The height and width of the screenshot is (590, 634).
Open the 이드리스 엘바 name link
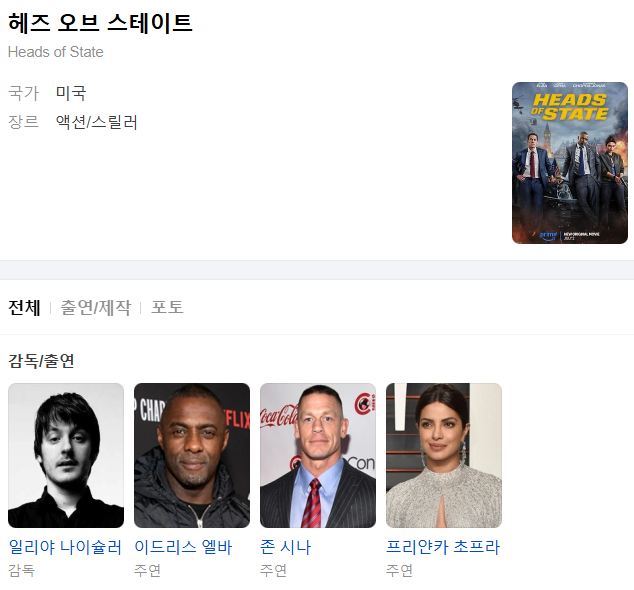pyautogui.click(x=183, y=547)
